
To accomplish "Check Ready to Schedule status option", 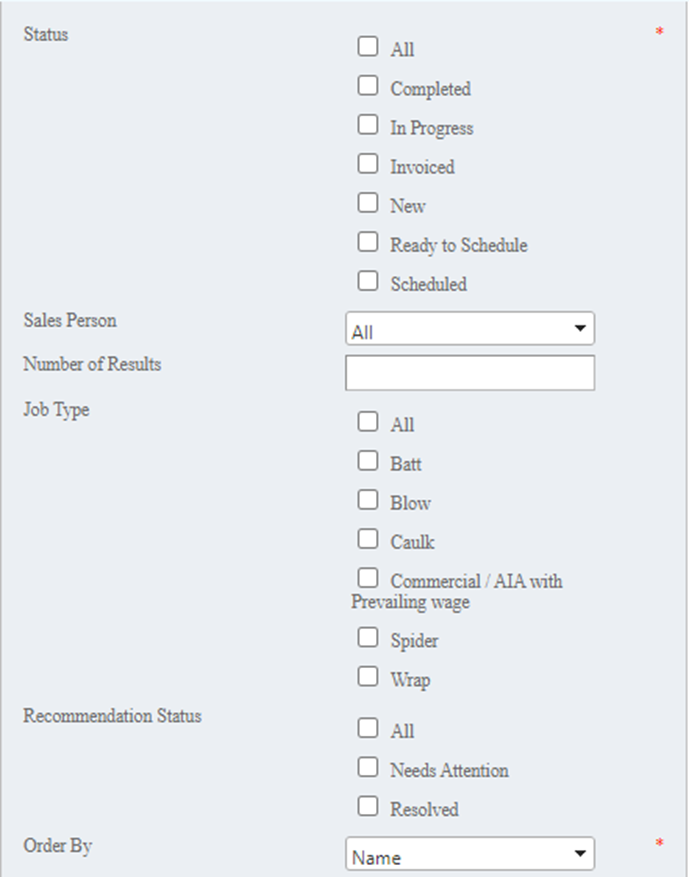I will (368, 242).
